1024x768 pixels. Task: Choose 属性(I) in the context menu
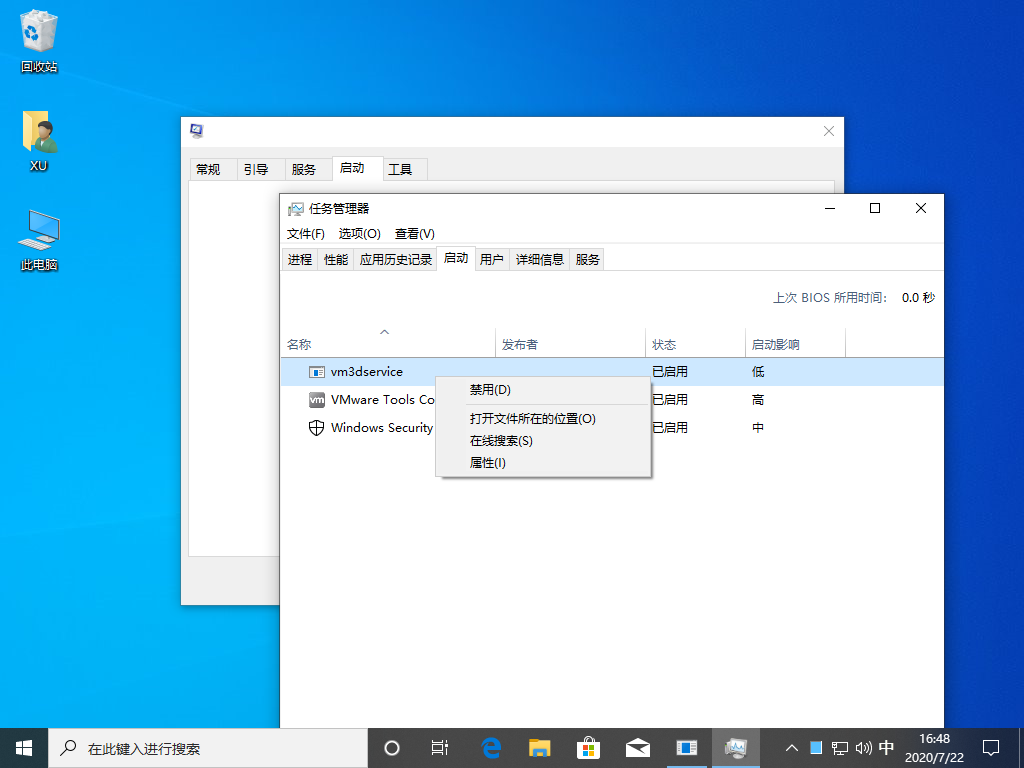(x=488, y=463)
